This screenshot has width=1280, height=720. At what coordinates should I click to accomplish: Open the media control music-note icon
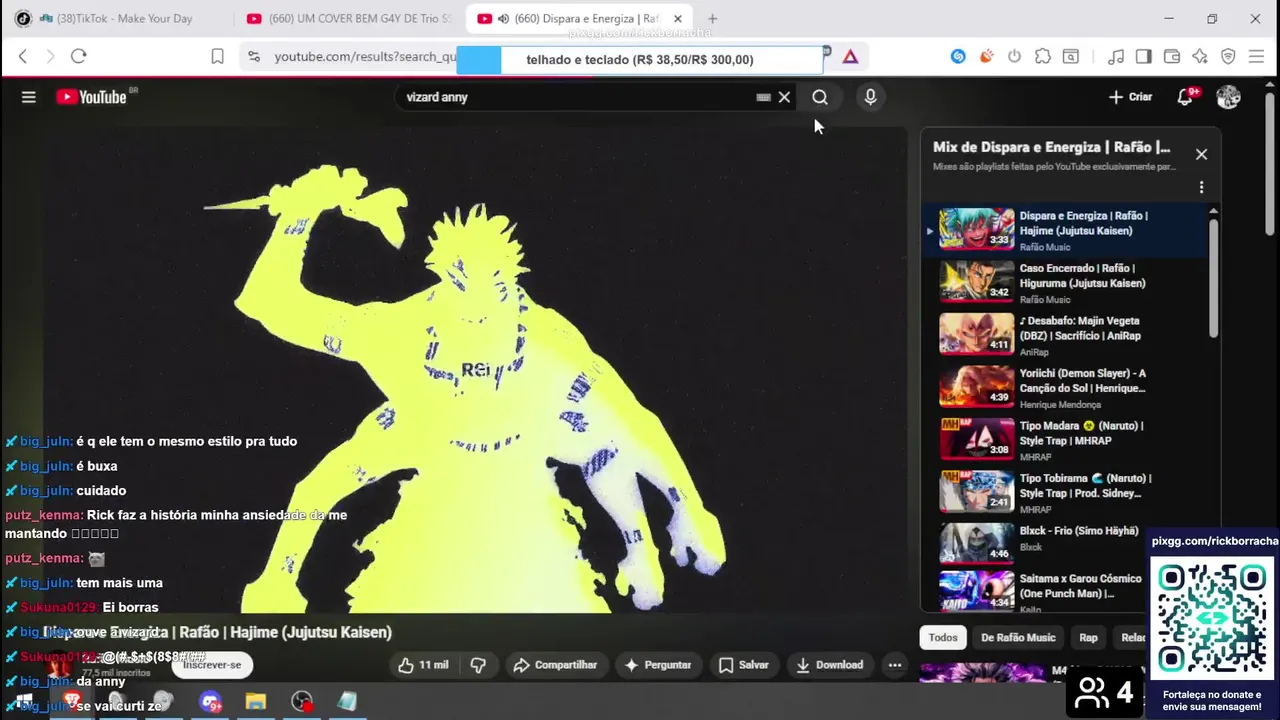click(1116, 57)
